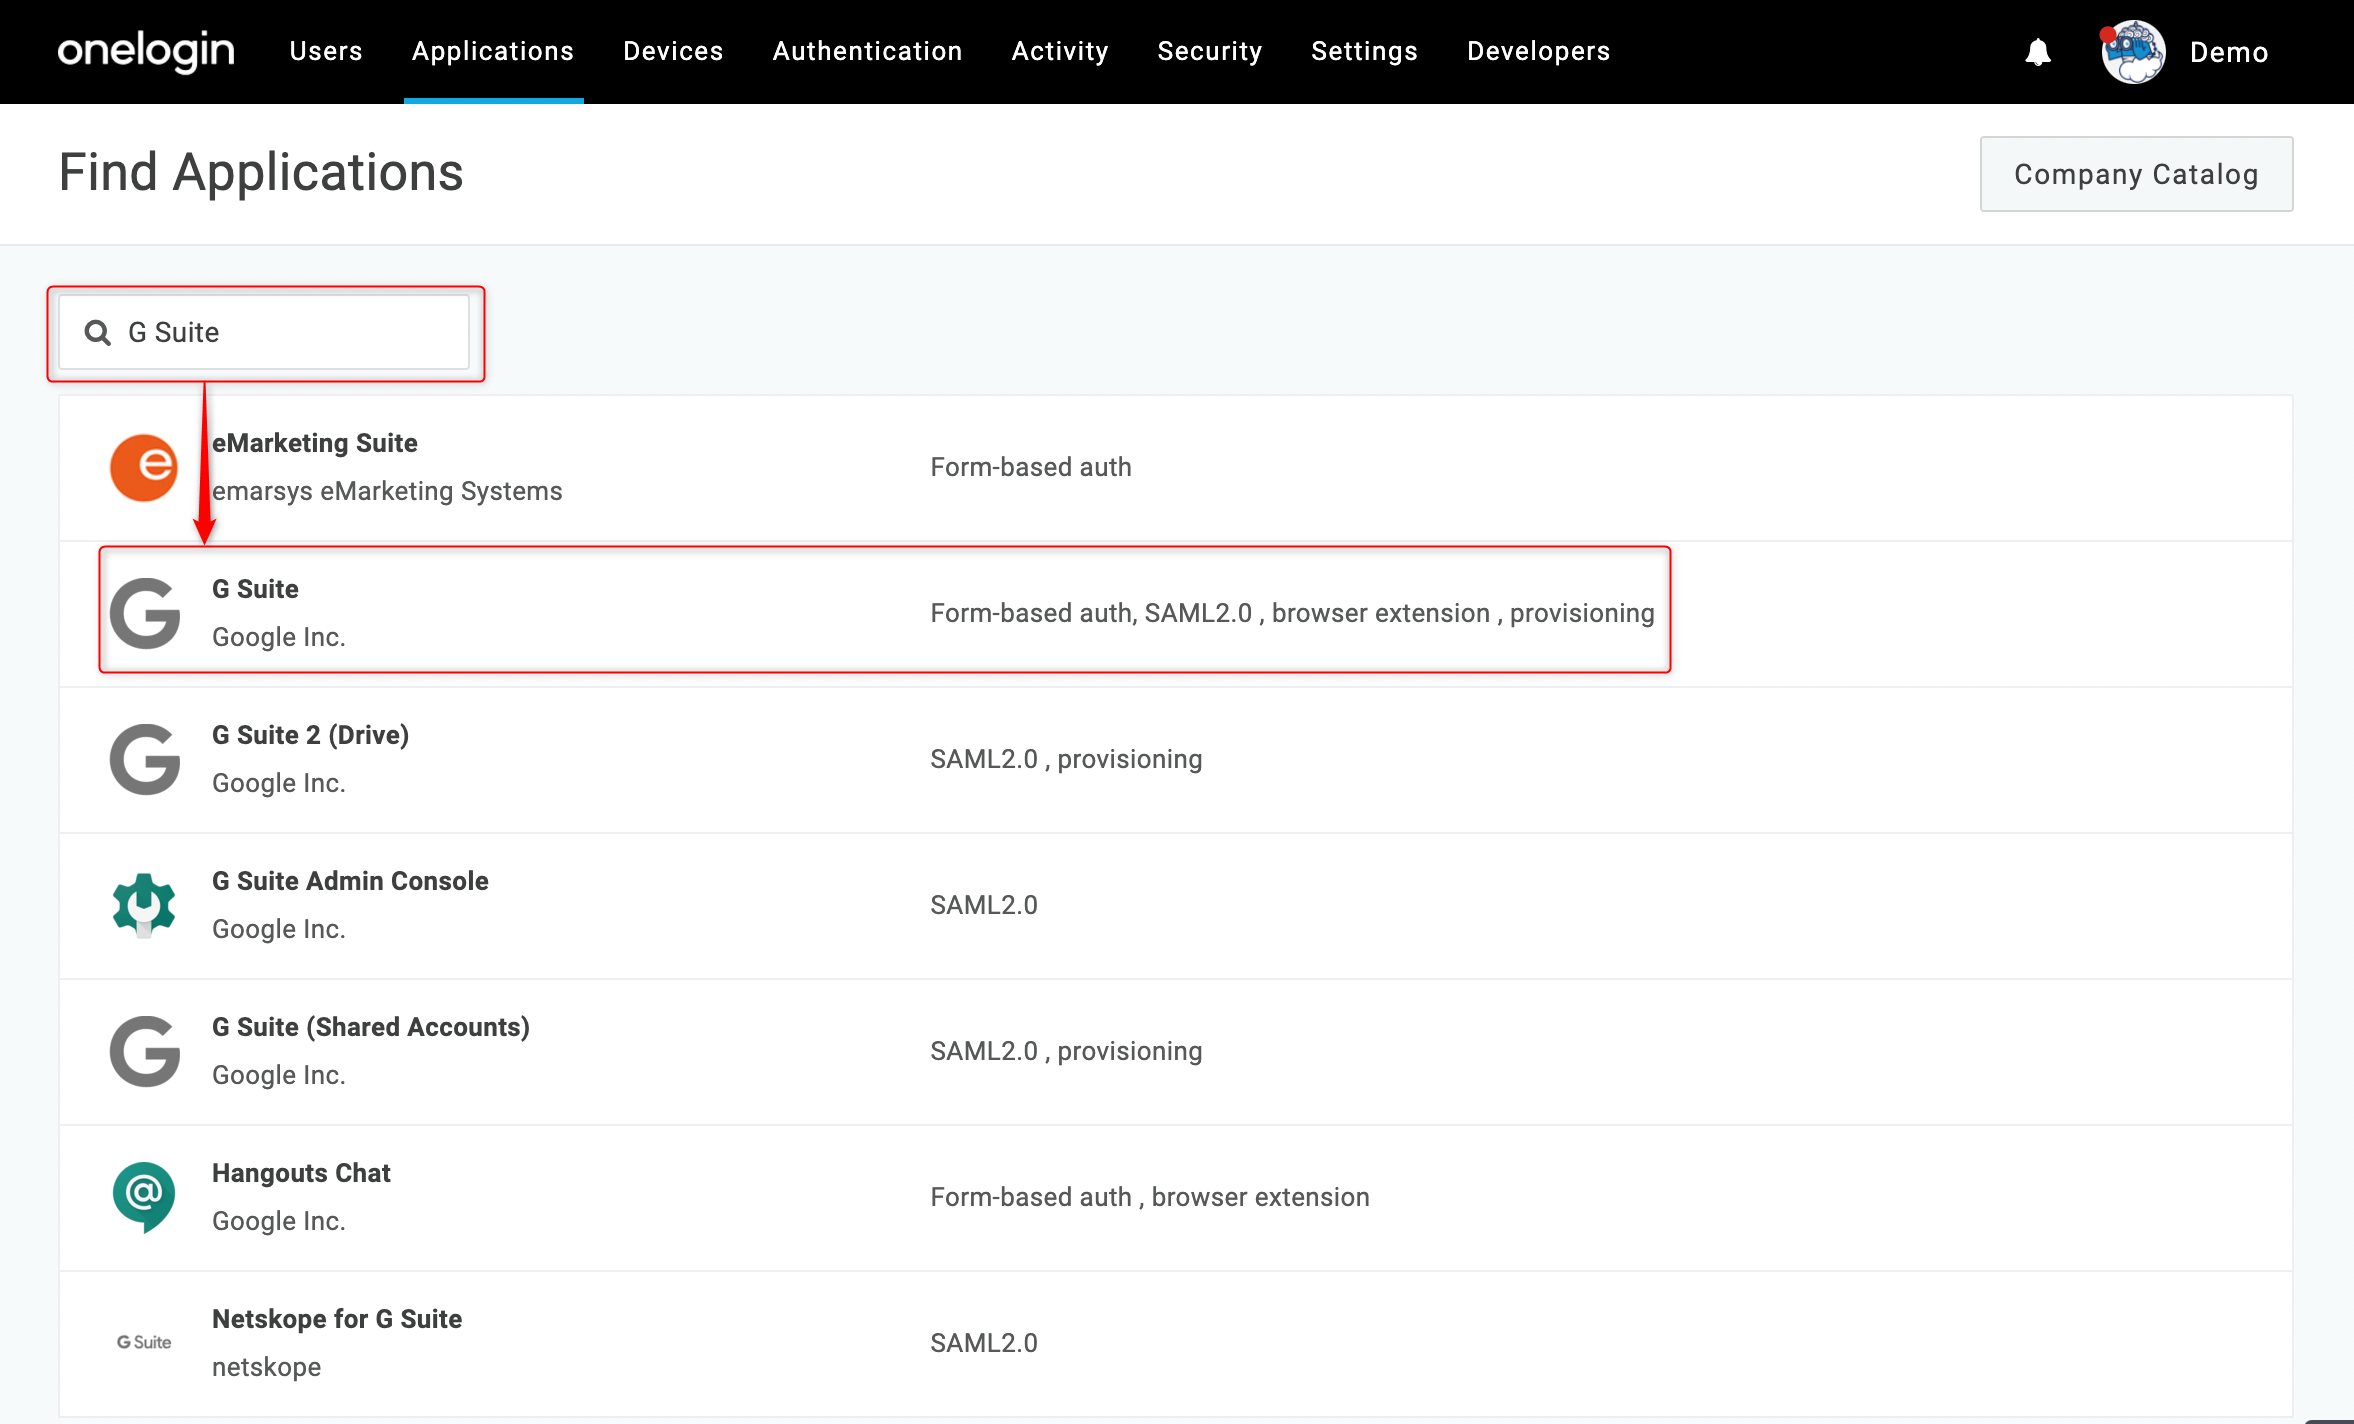The height and width of the screenshot is (1424, 2354).
Task: Open the Demo user avatar
Action: [x=2133, y=52]
